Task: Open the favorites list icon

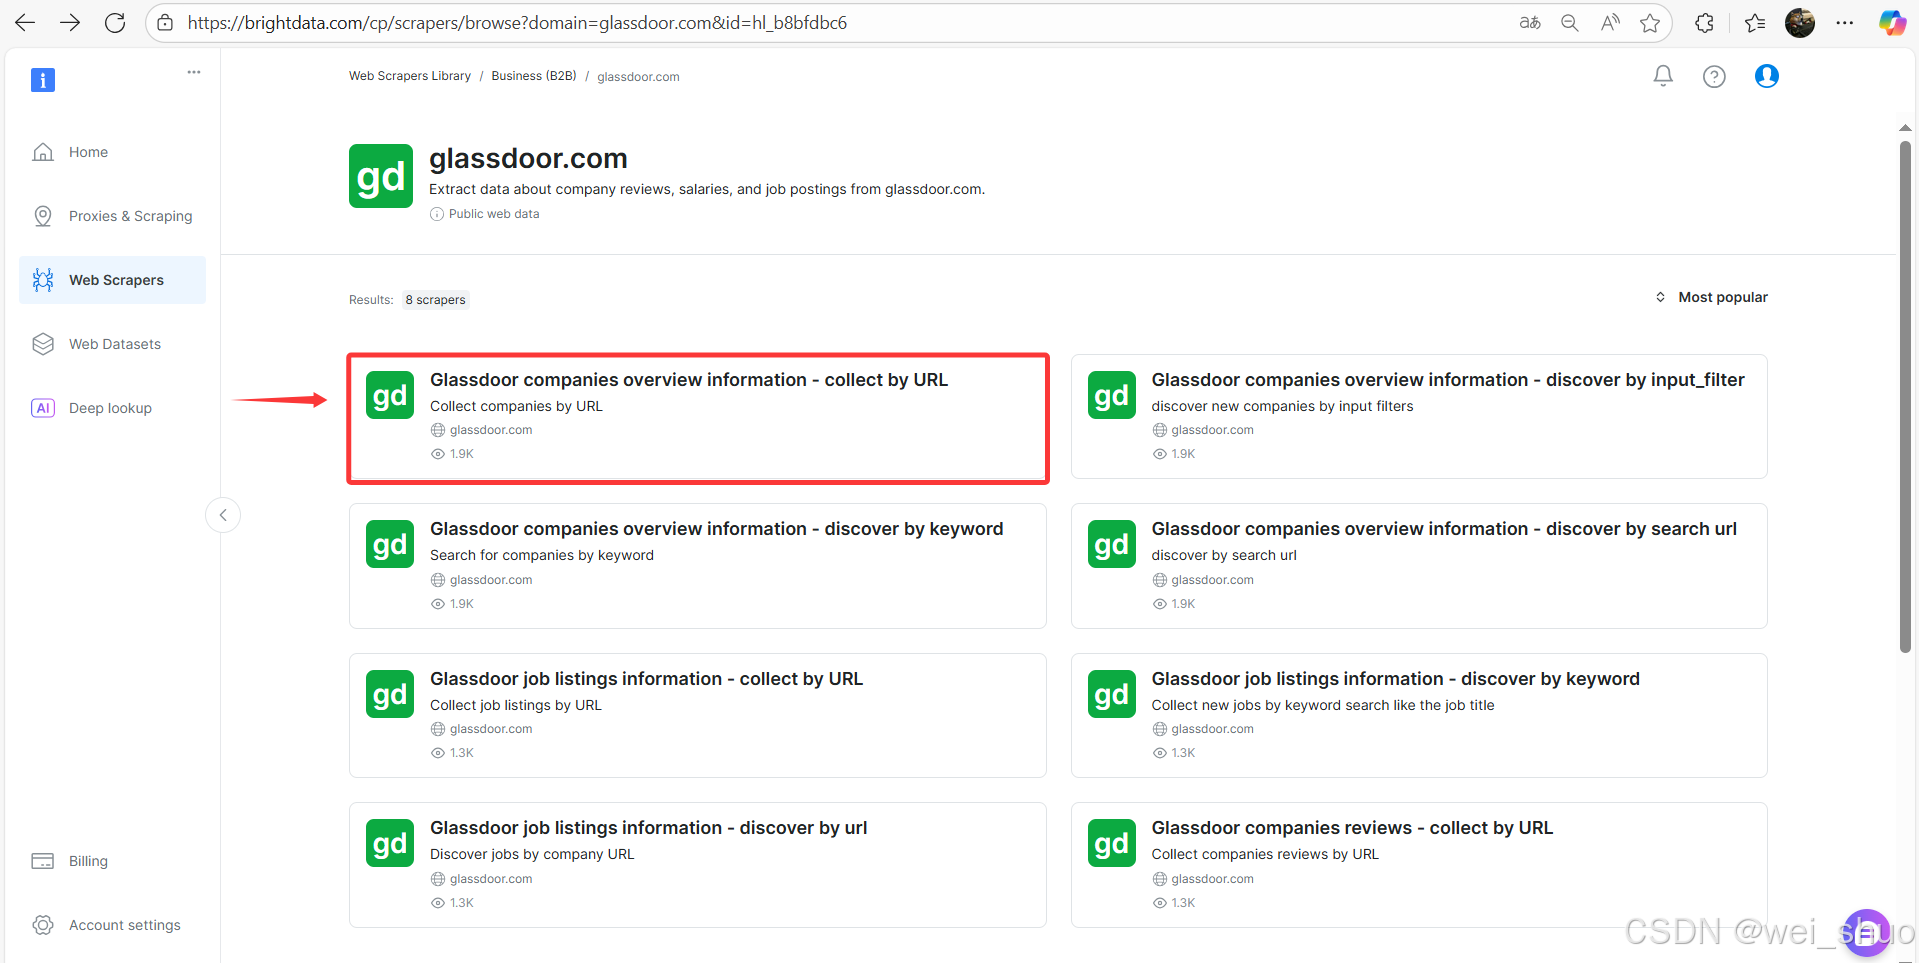Action: [x=1755, y=23]
